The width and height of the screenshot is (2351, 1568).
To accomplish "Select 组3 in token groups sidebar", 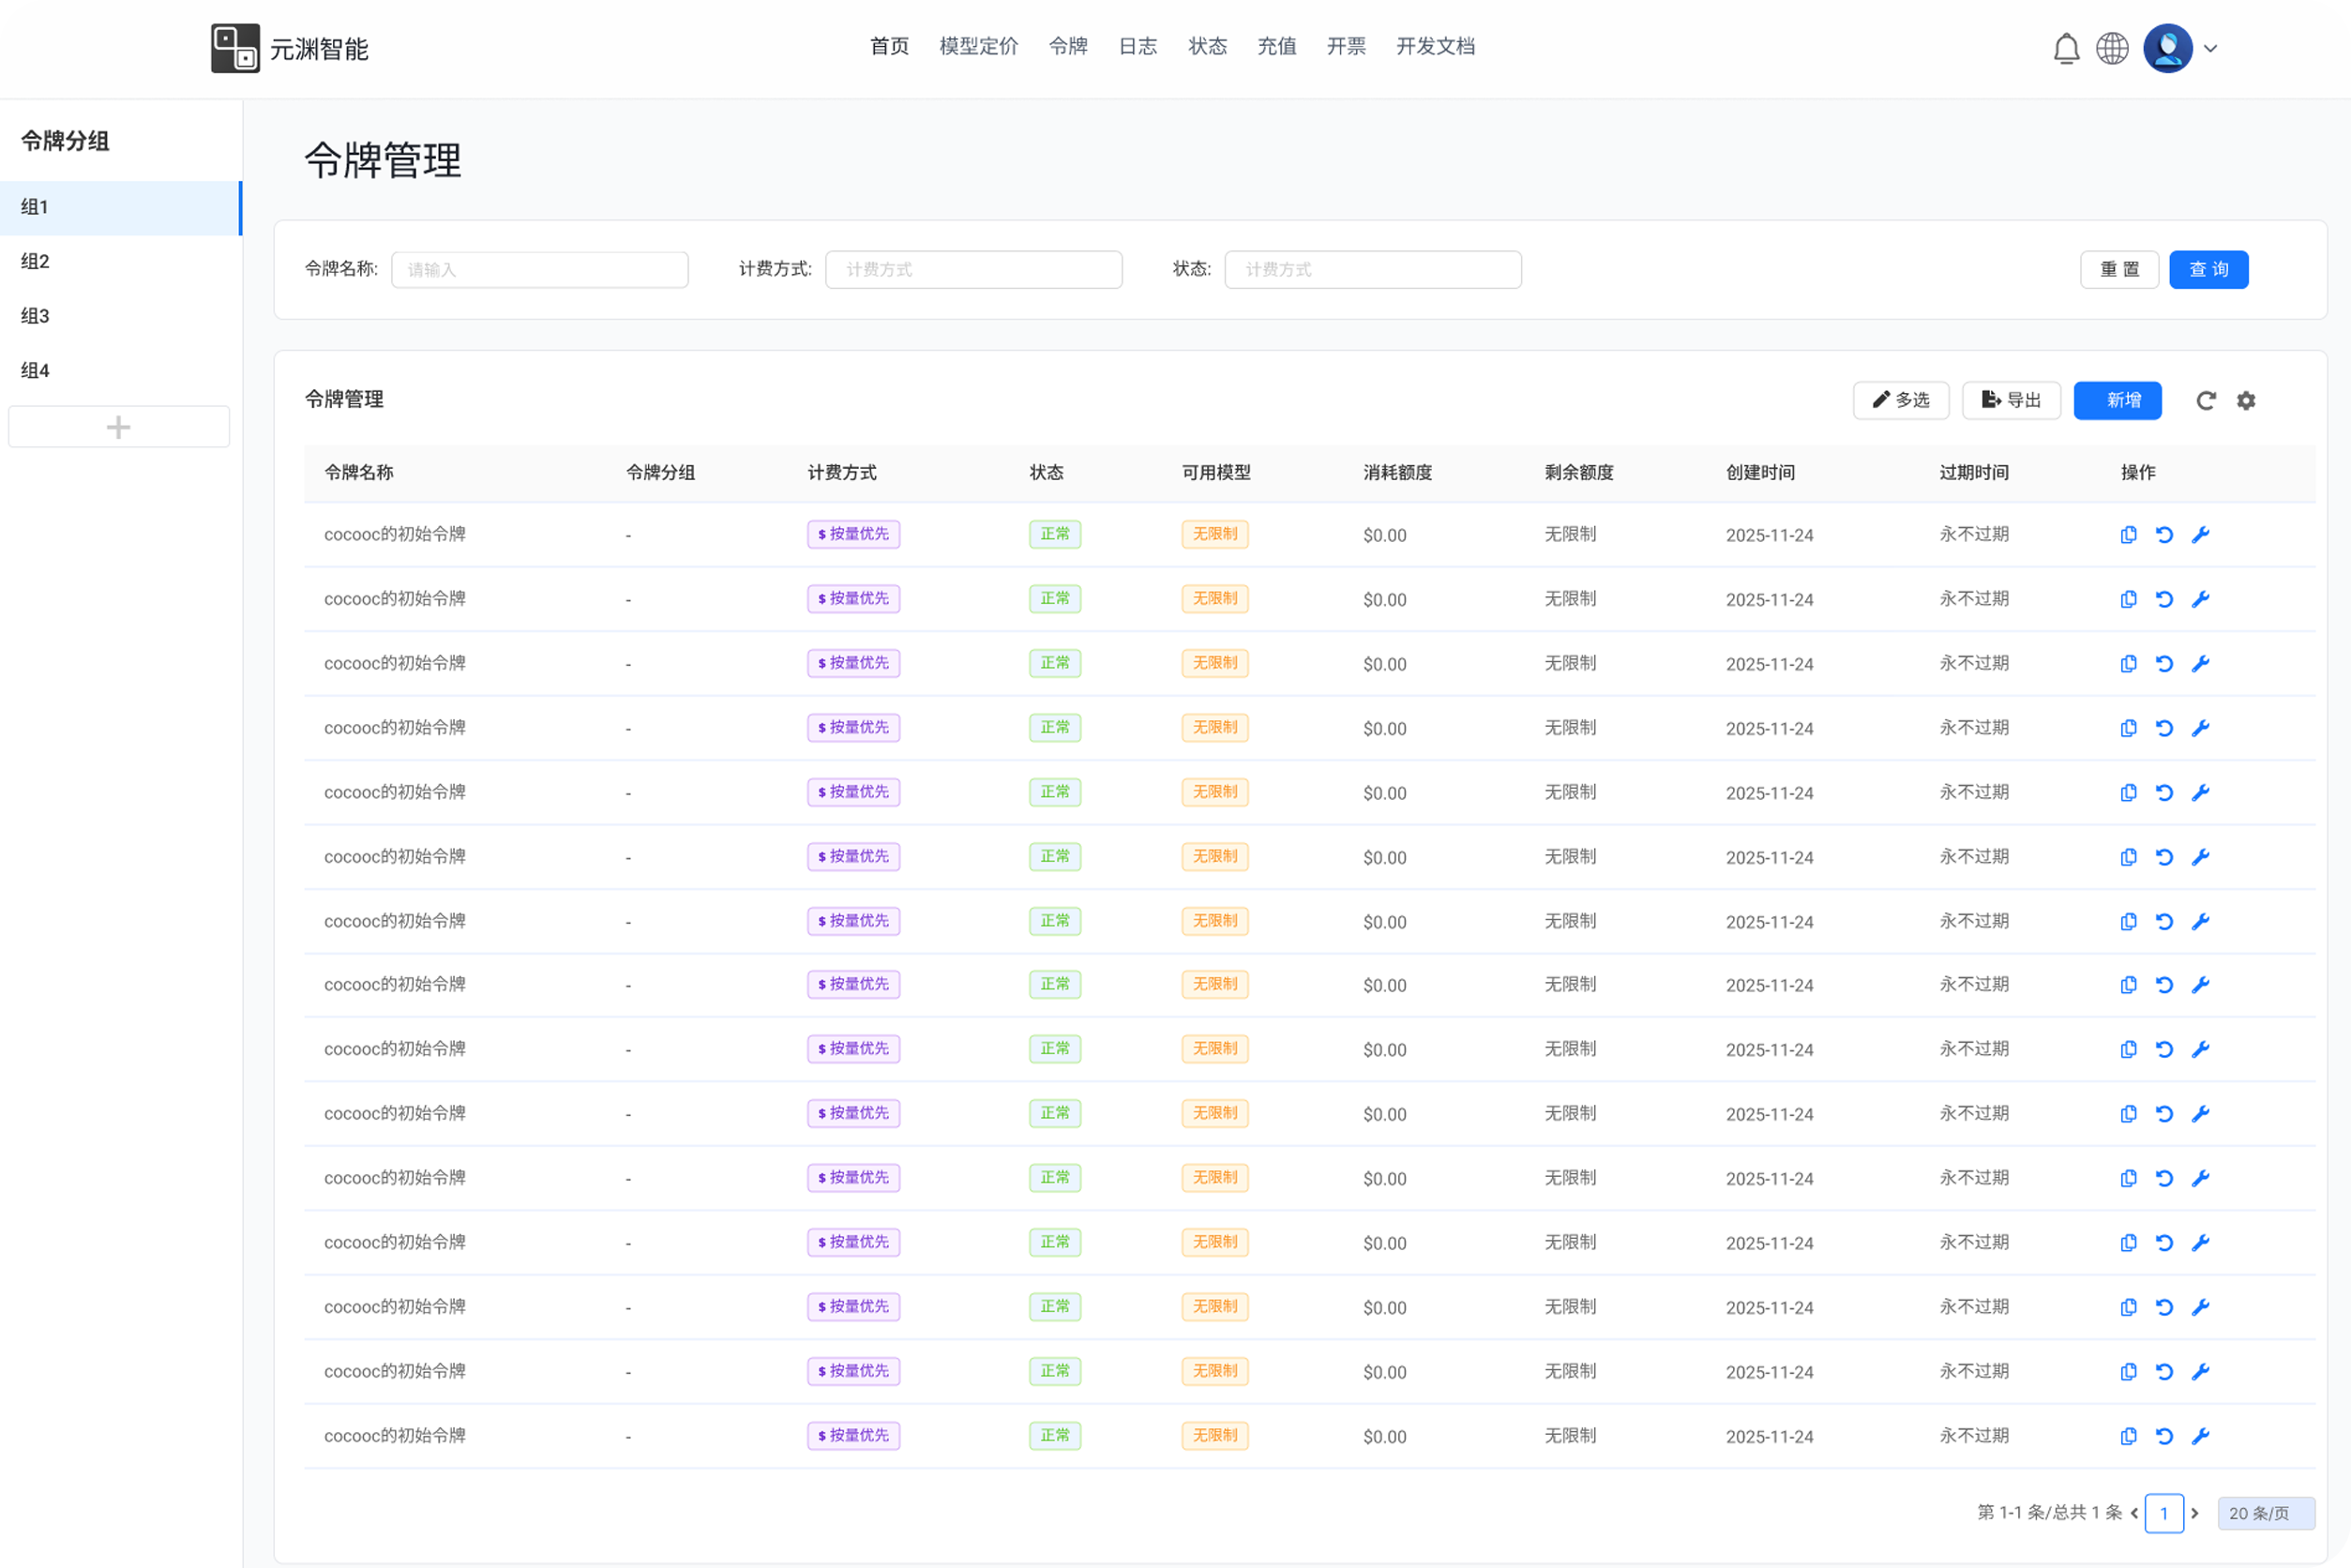I will [x=36, y=316].
